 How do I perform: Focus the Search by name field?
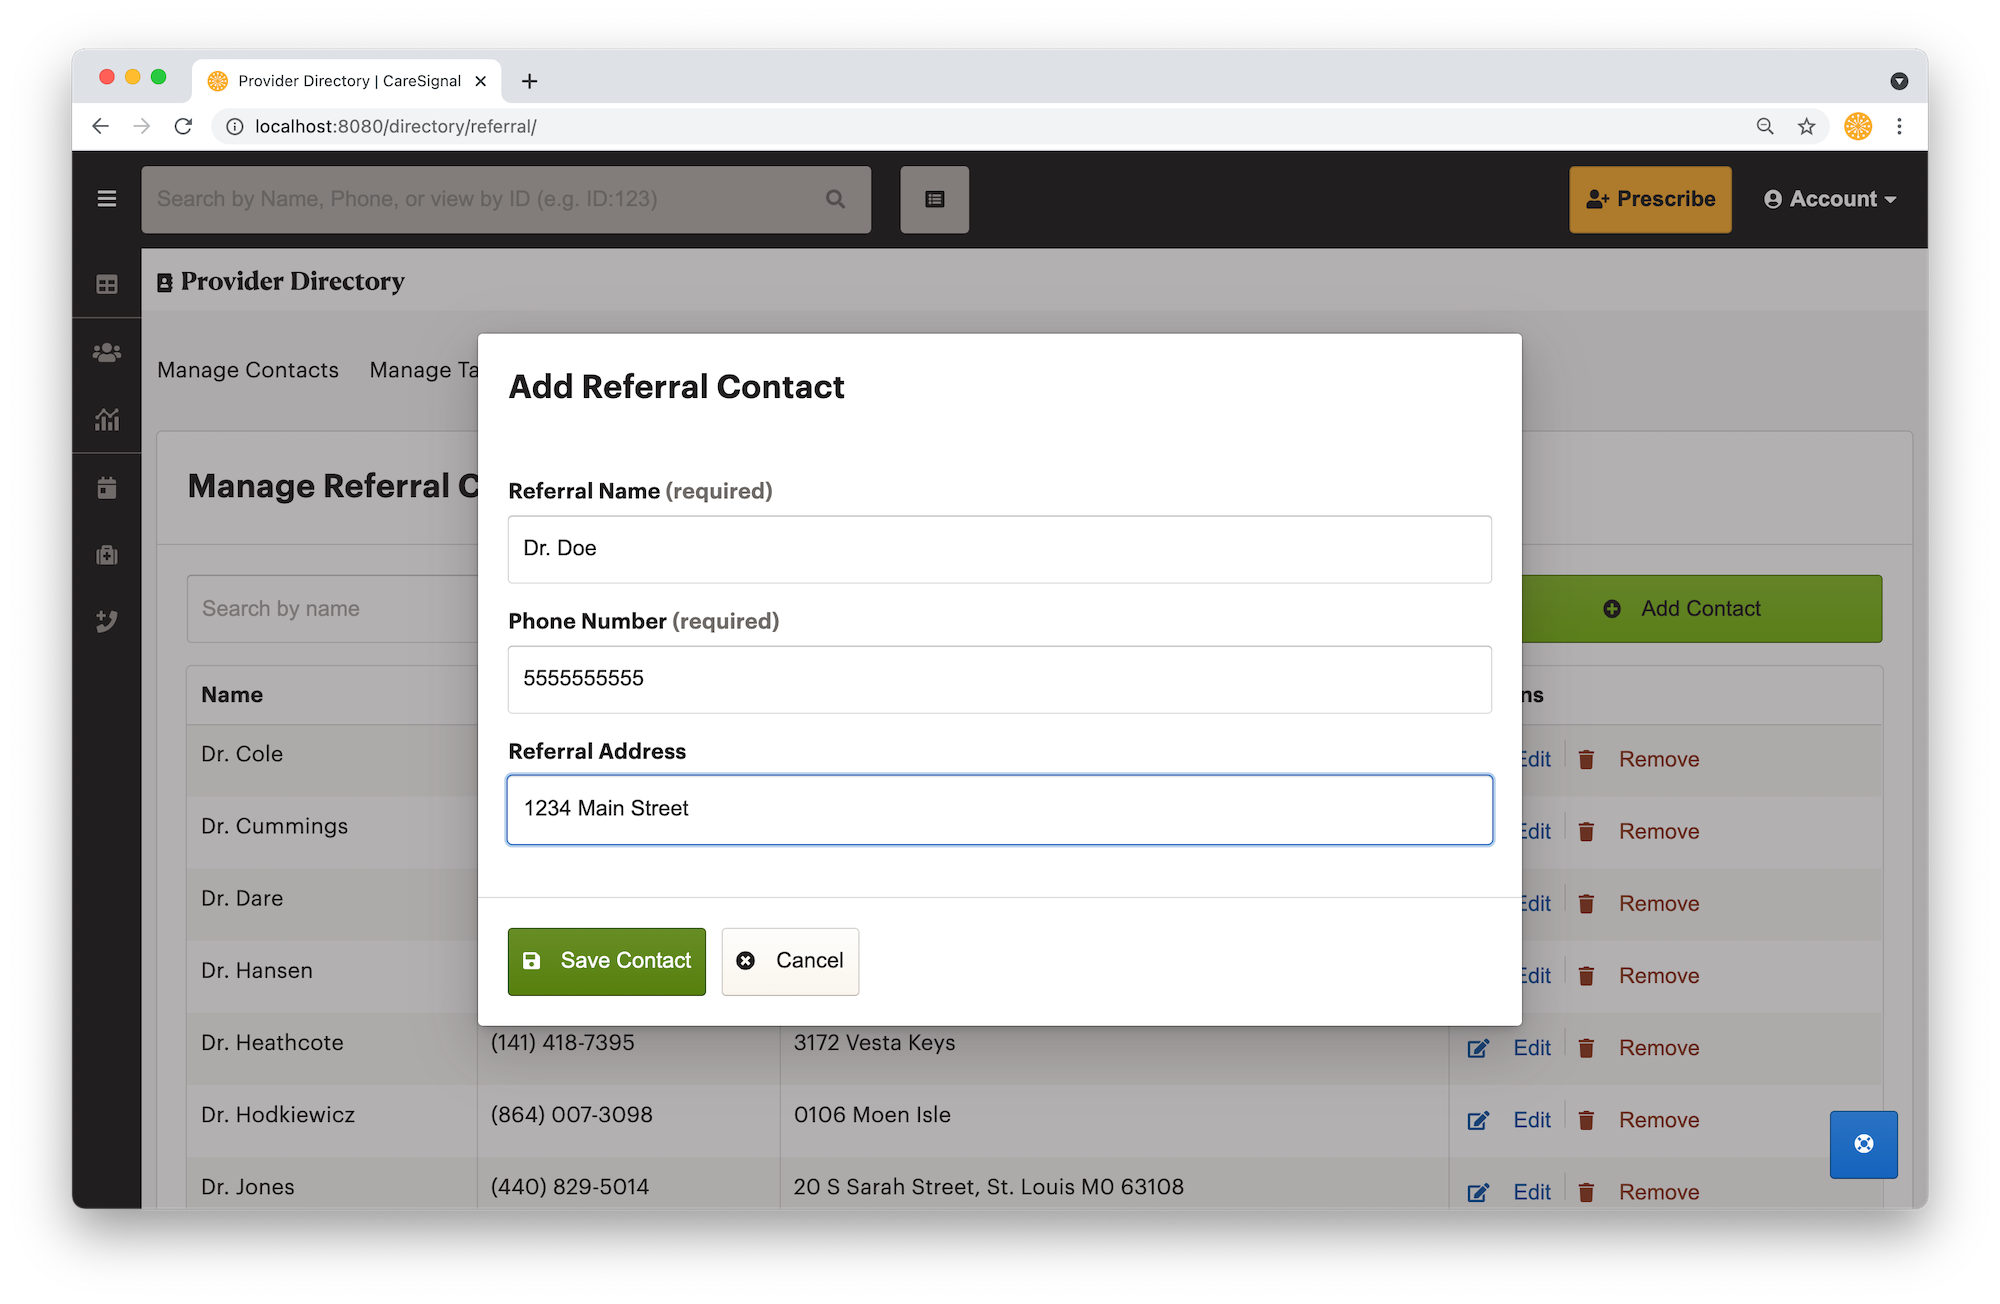point(333,608)
